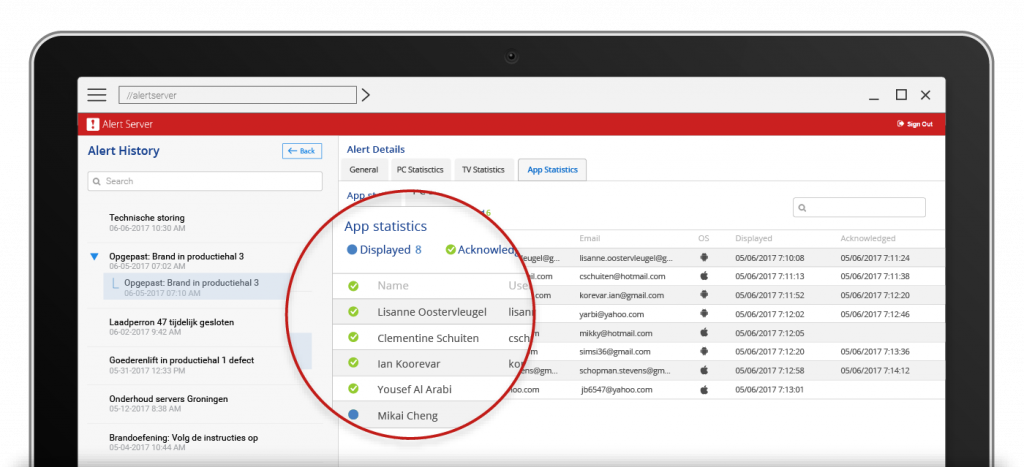This screenshot has height=467, width=1024.
Task: Open the PC Statistics tab
Action: tap(420, 170)
